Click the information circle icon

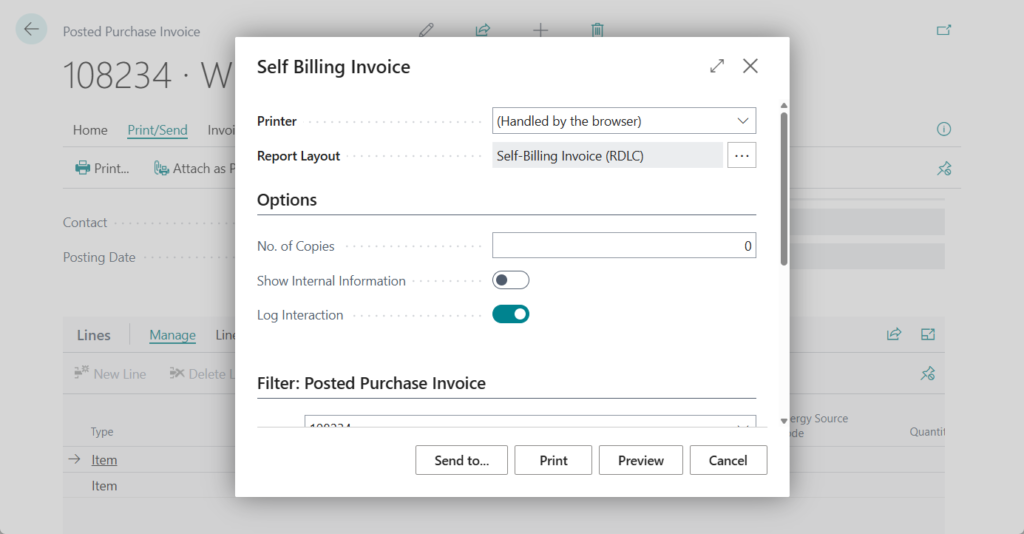click(943, 129)
